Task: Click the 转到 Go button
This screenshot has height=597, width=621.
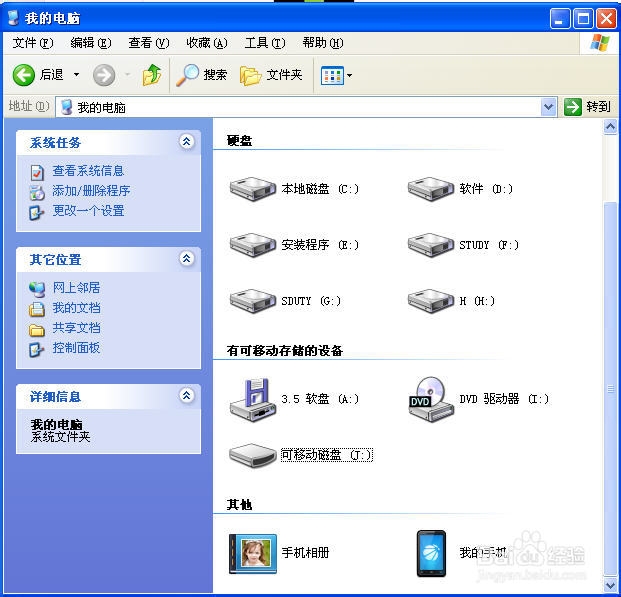Action: [x=587, y=107]
